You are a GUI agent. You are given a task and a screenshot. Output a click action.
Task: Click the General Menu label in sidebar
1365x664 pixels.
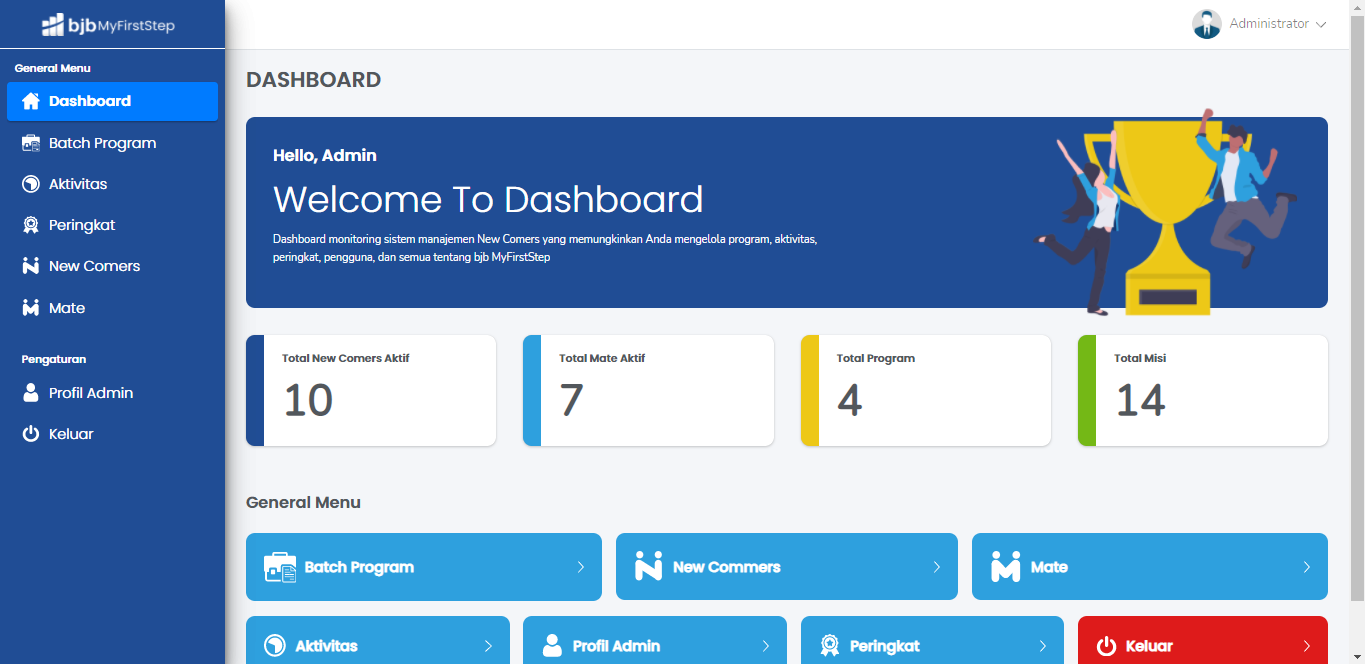(52, 68)
